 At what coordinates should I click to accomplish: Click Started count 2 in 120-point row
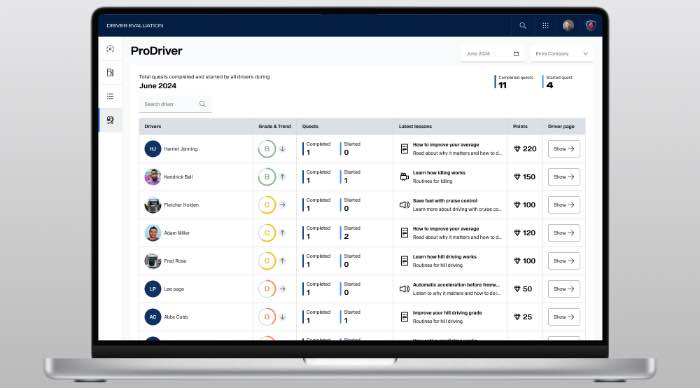(346, 237)
